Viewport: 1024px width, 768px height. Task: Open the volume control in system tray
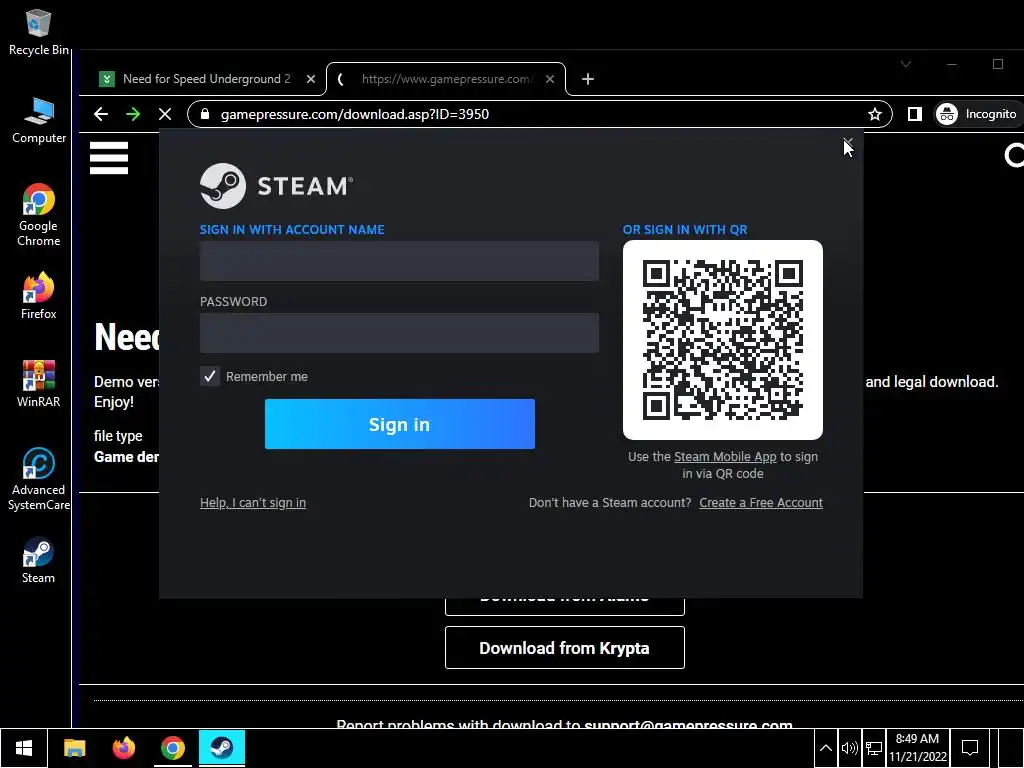849,748
